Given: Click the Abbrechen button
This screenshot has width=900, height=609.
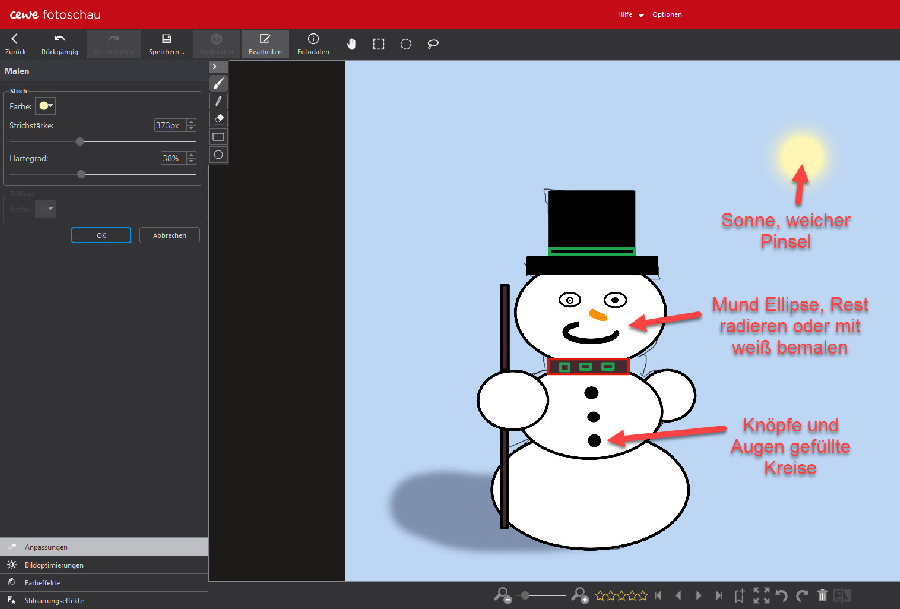Looking at the screenshot, I should [x=169, y=235].
